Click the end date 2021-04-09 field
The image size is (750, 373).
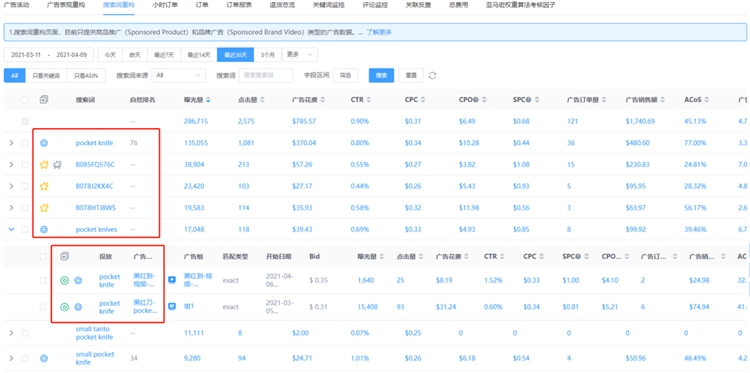72,55
